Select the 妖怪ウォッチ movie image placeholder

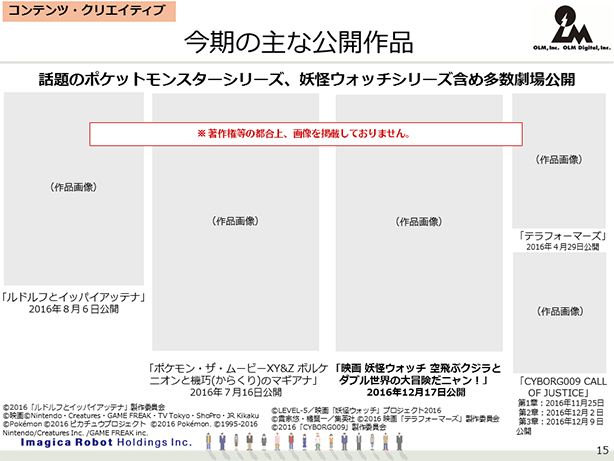click(x=419, y=223)
